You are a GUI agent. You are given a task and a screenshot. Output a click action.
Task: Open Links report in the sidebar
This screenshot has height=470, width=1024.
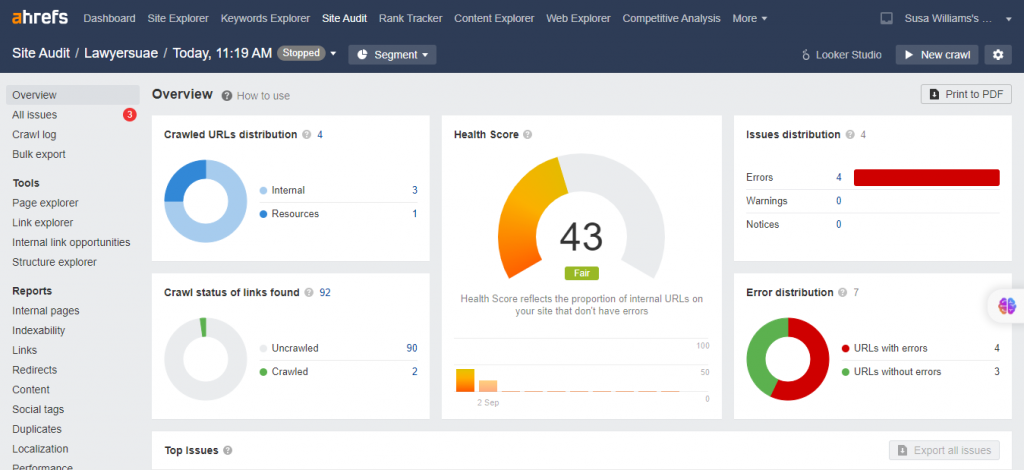(24, 350)
